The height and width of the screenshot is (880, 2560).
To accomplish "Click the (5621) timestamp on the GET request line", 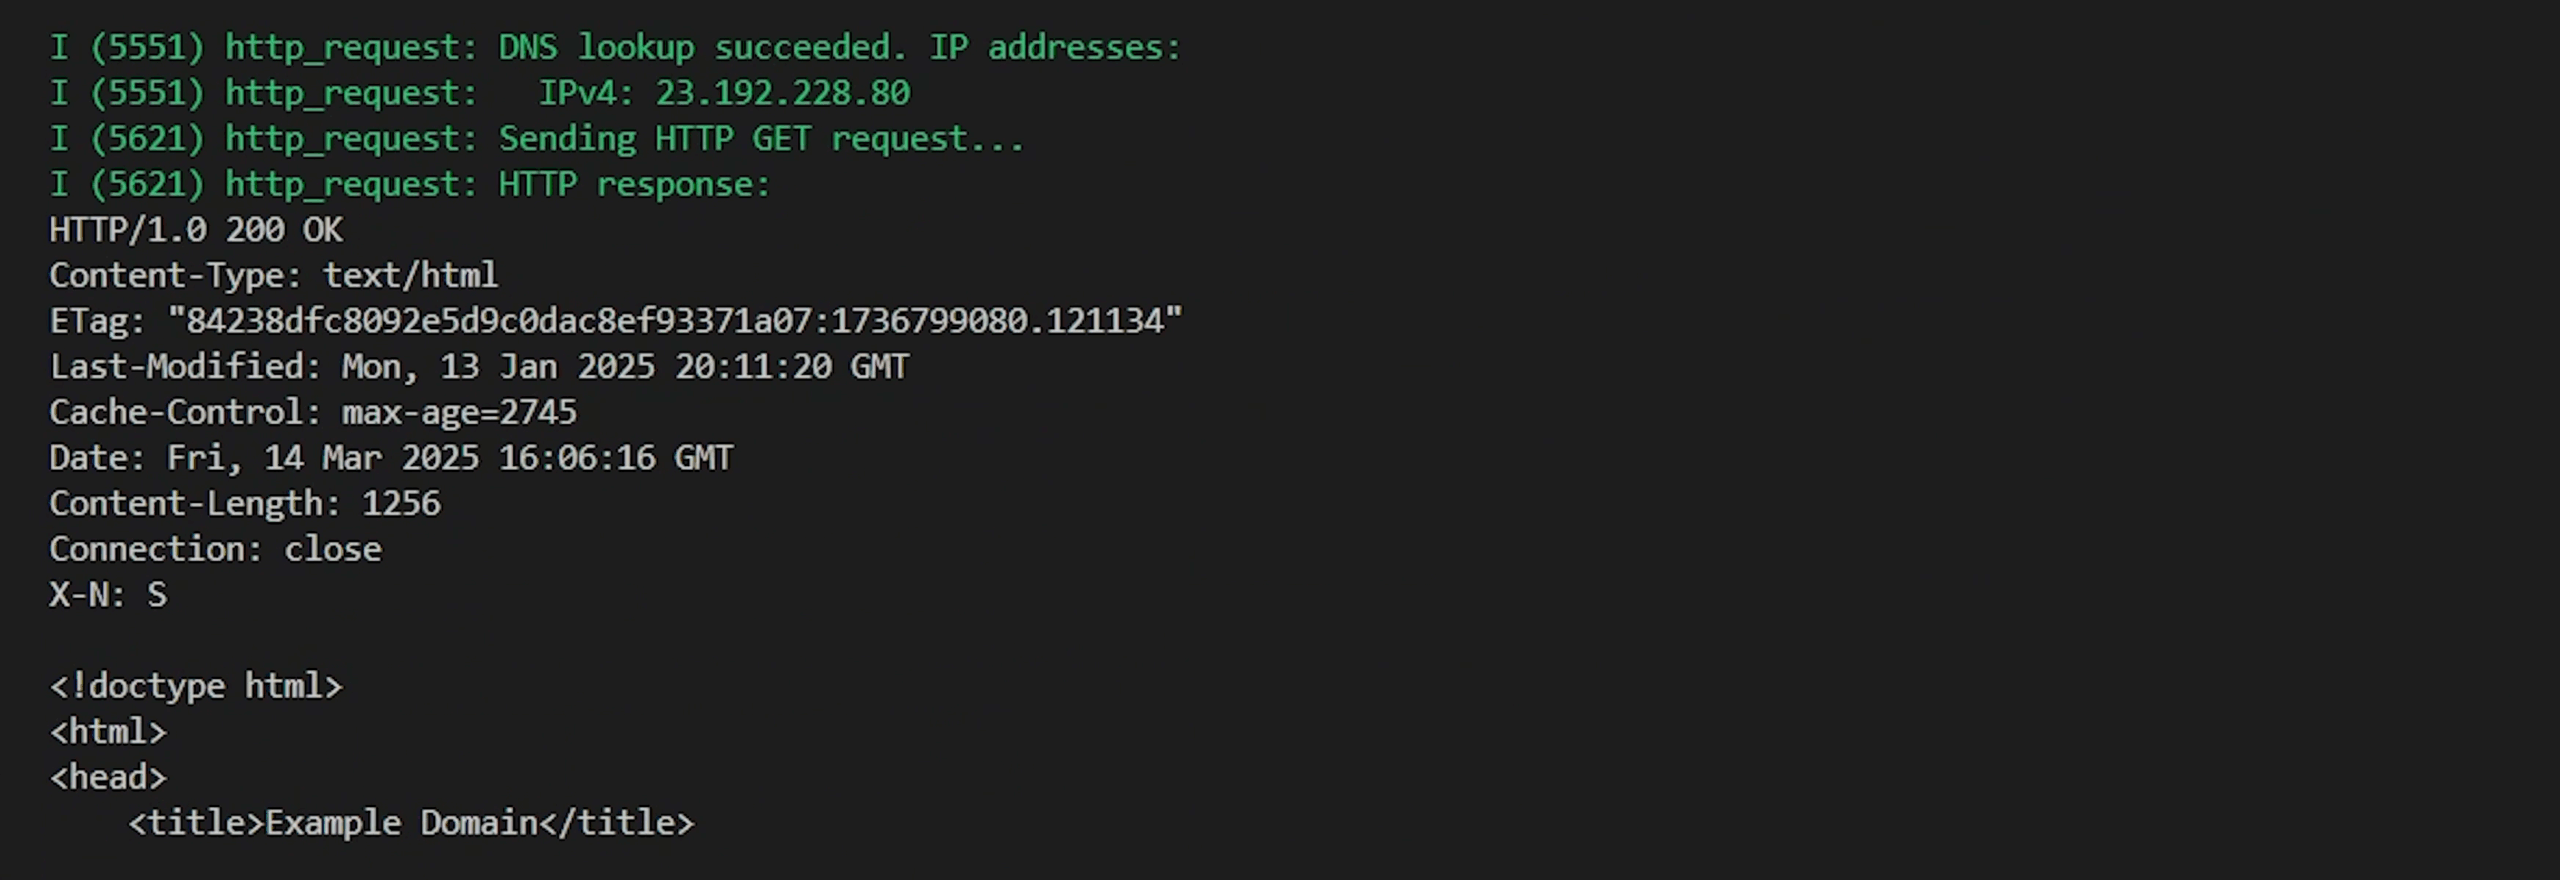I will (147, 139).
